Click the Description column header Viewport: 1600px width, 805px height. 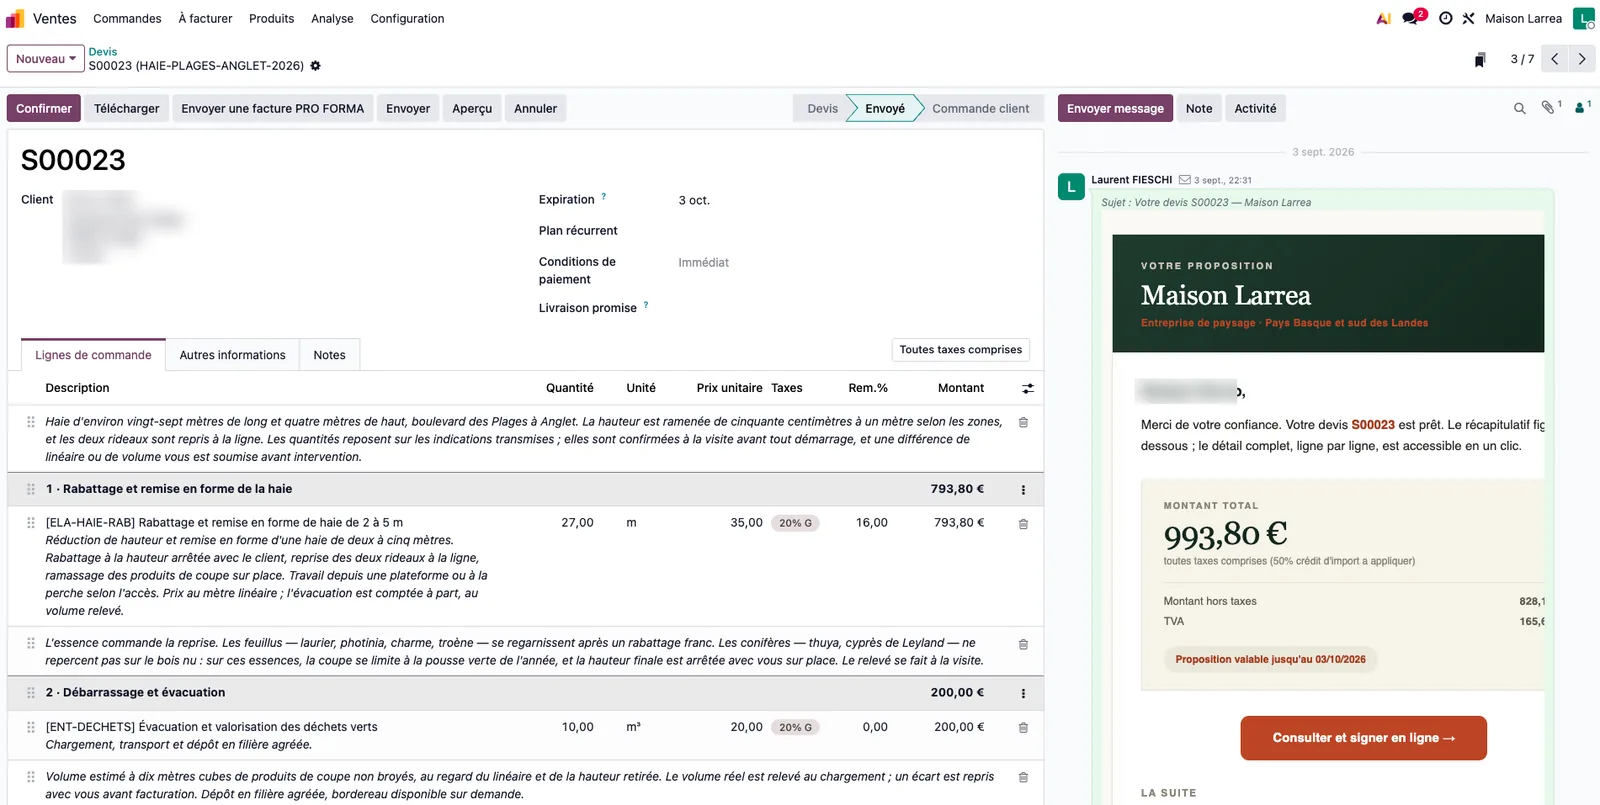pyautogui.click(x=77, y=388)
